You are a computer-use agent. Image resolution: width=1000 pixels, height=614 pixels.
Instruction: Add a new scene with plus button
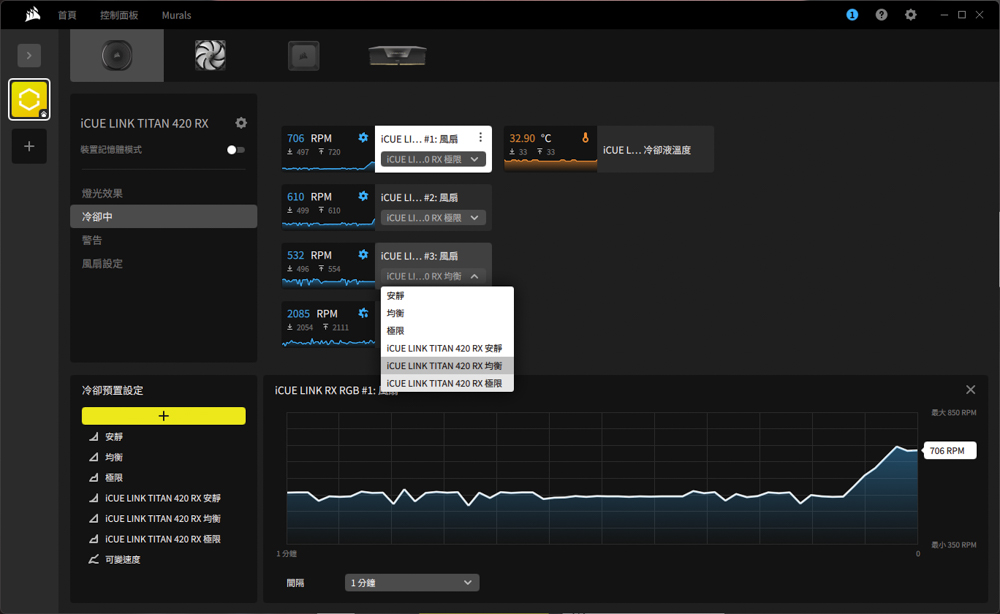(x=29, y=146)
